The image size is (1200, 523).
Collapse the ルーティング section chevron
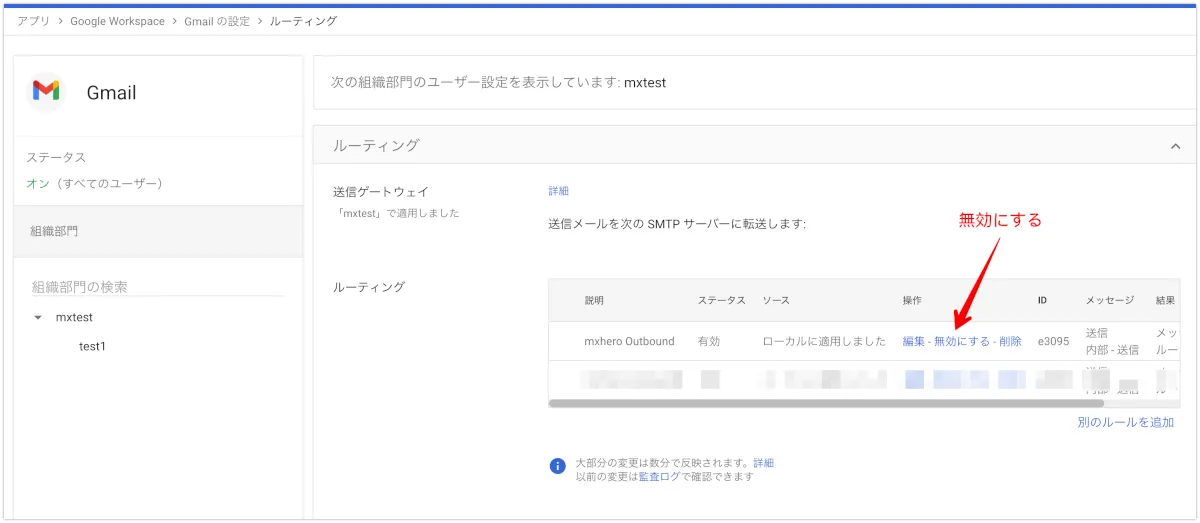click(x=1175, y=146)
